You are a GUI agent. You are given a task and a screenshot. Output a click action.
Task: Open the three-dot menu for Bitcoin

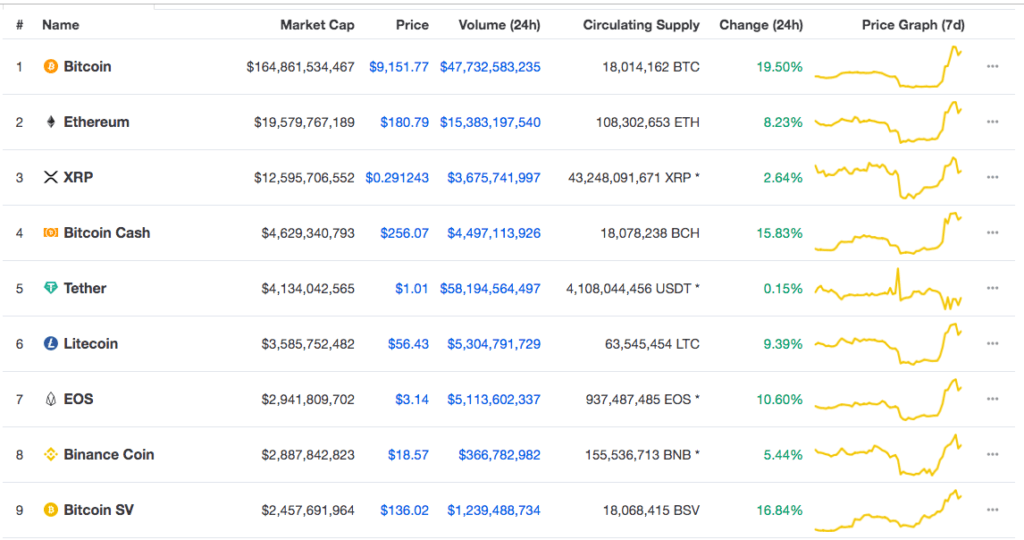pyautogui.click(x=993, y=67)
